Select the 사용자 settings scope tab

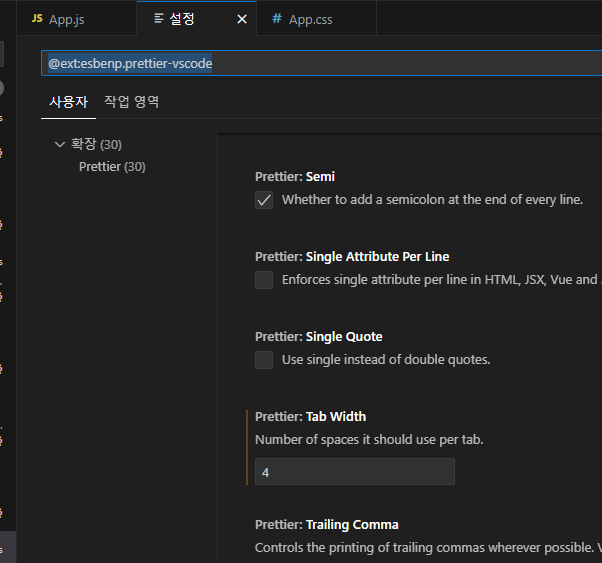point(68,102)
